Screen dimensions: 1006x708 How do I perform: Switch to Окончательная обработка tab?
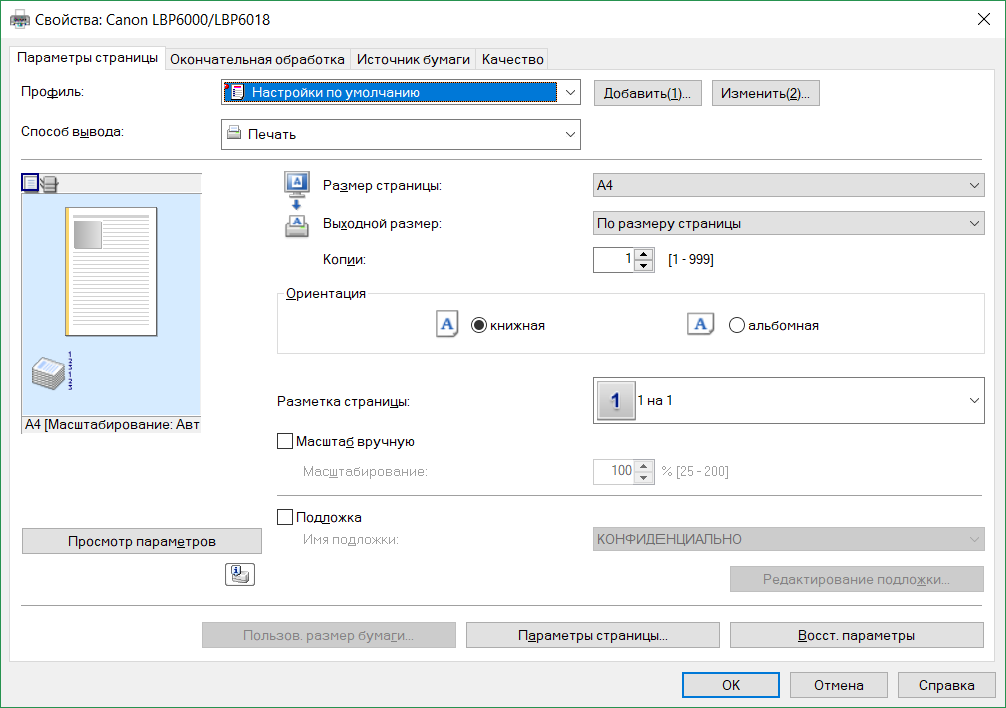click(x=257, y=60)
